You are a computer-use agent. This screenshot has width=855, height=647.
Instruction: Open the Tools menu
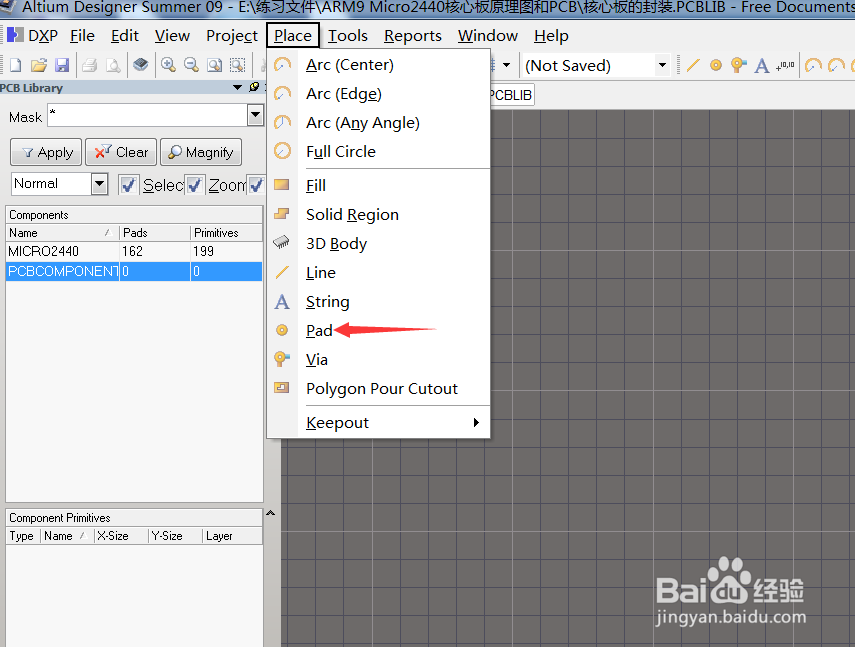point(348,36)
